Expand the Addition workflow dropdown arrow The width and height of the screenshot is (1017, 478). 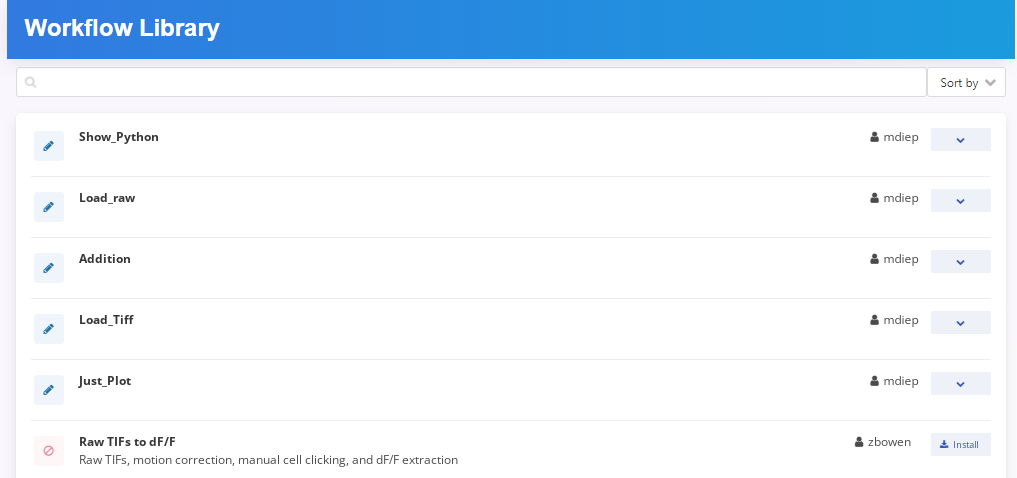coord(960,262)
